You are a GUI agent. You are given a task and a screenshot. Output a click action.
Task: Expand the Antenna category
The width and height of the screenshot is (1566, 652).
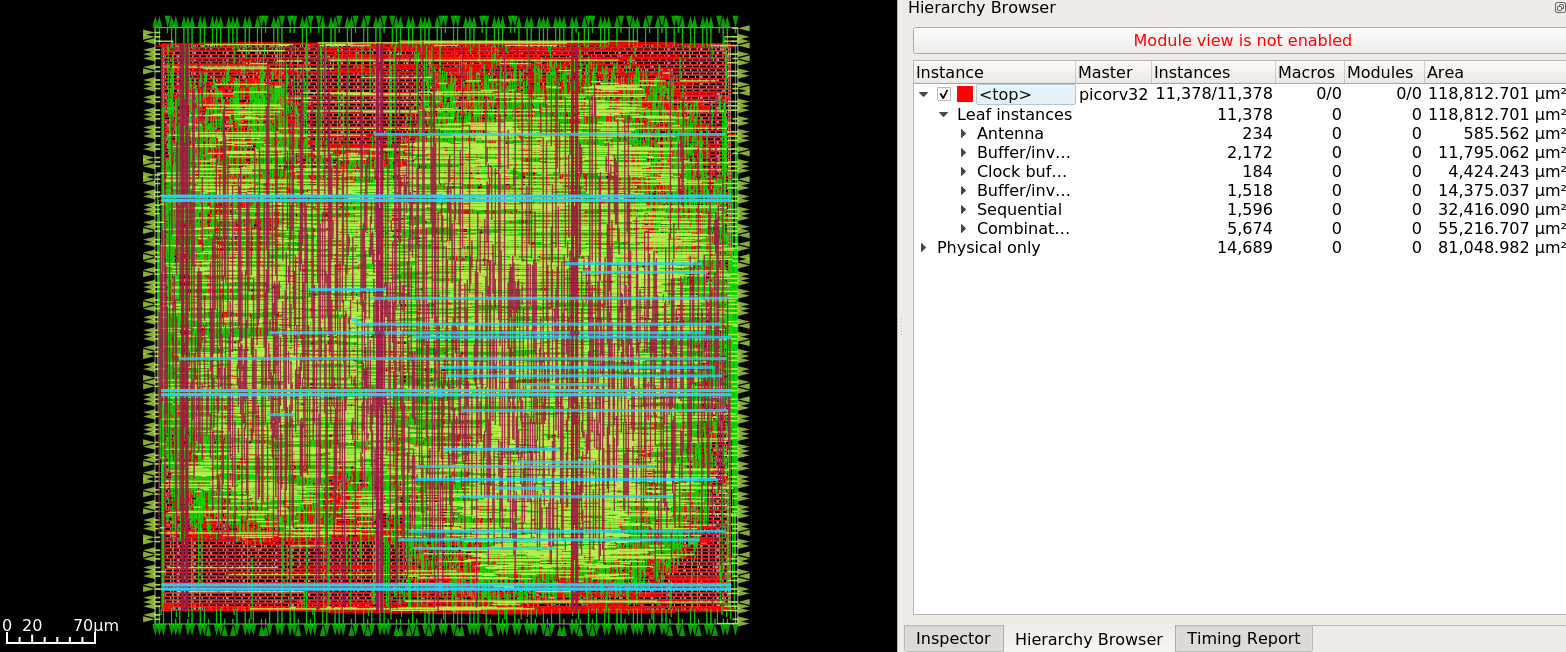pos(963,134)
